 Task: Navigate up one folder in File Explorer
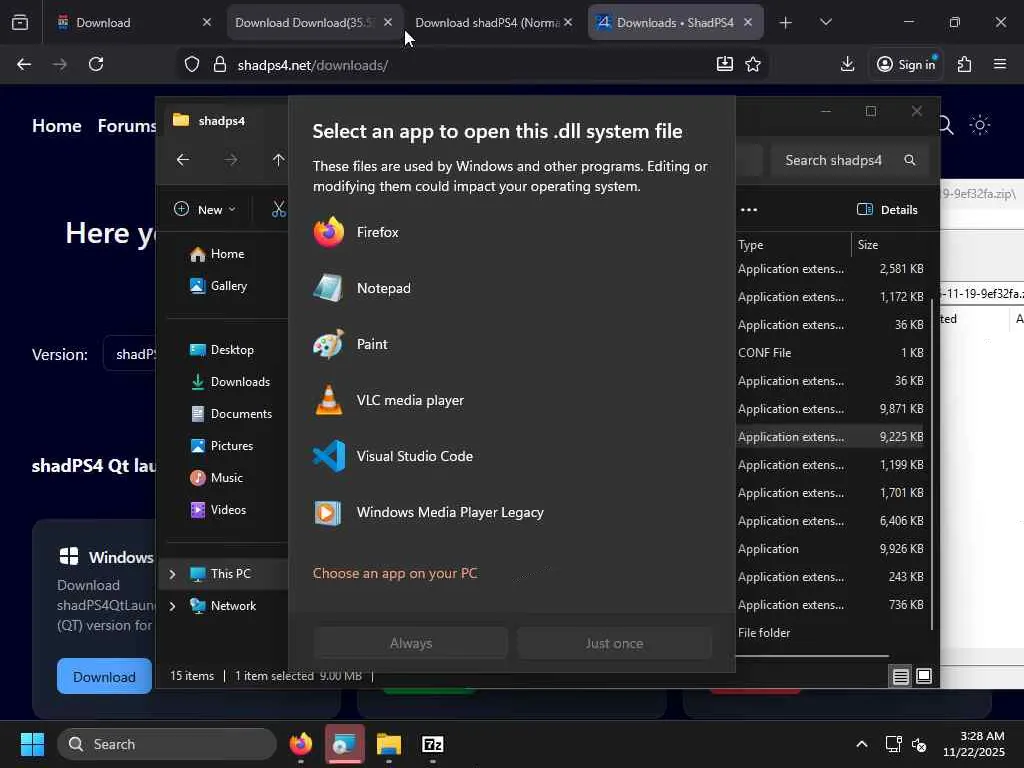pyautogui.click(x=278, y=160)
